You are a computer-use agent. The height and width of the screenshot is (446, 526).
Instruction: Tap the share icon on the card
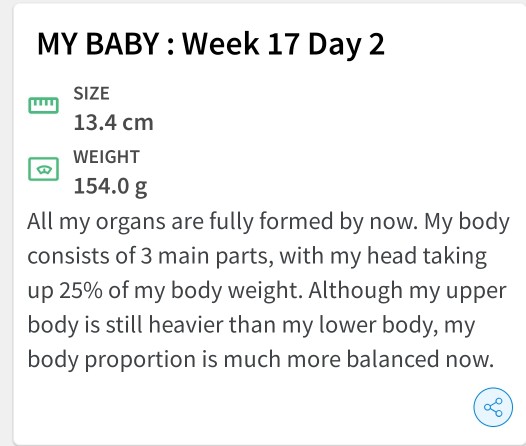(x=493, y=407)
